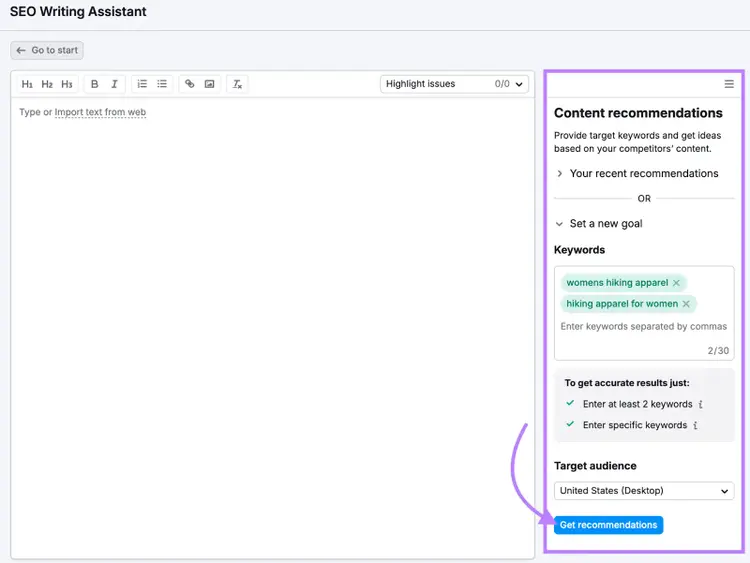Expand 'Your recent recommendations'

(638, 174)
